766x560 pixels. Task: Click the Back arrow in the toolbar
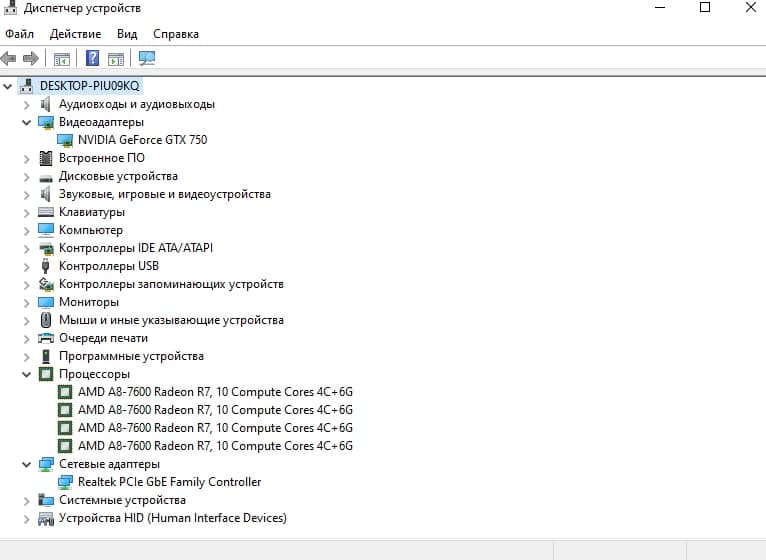click(9, 58)
